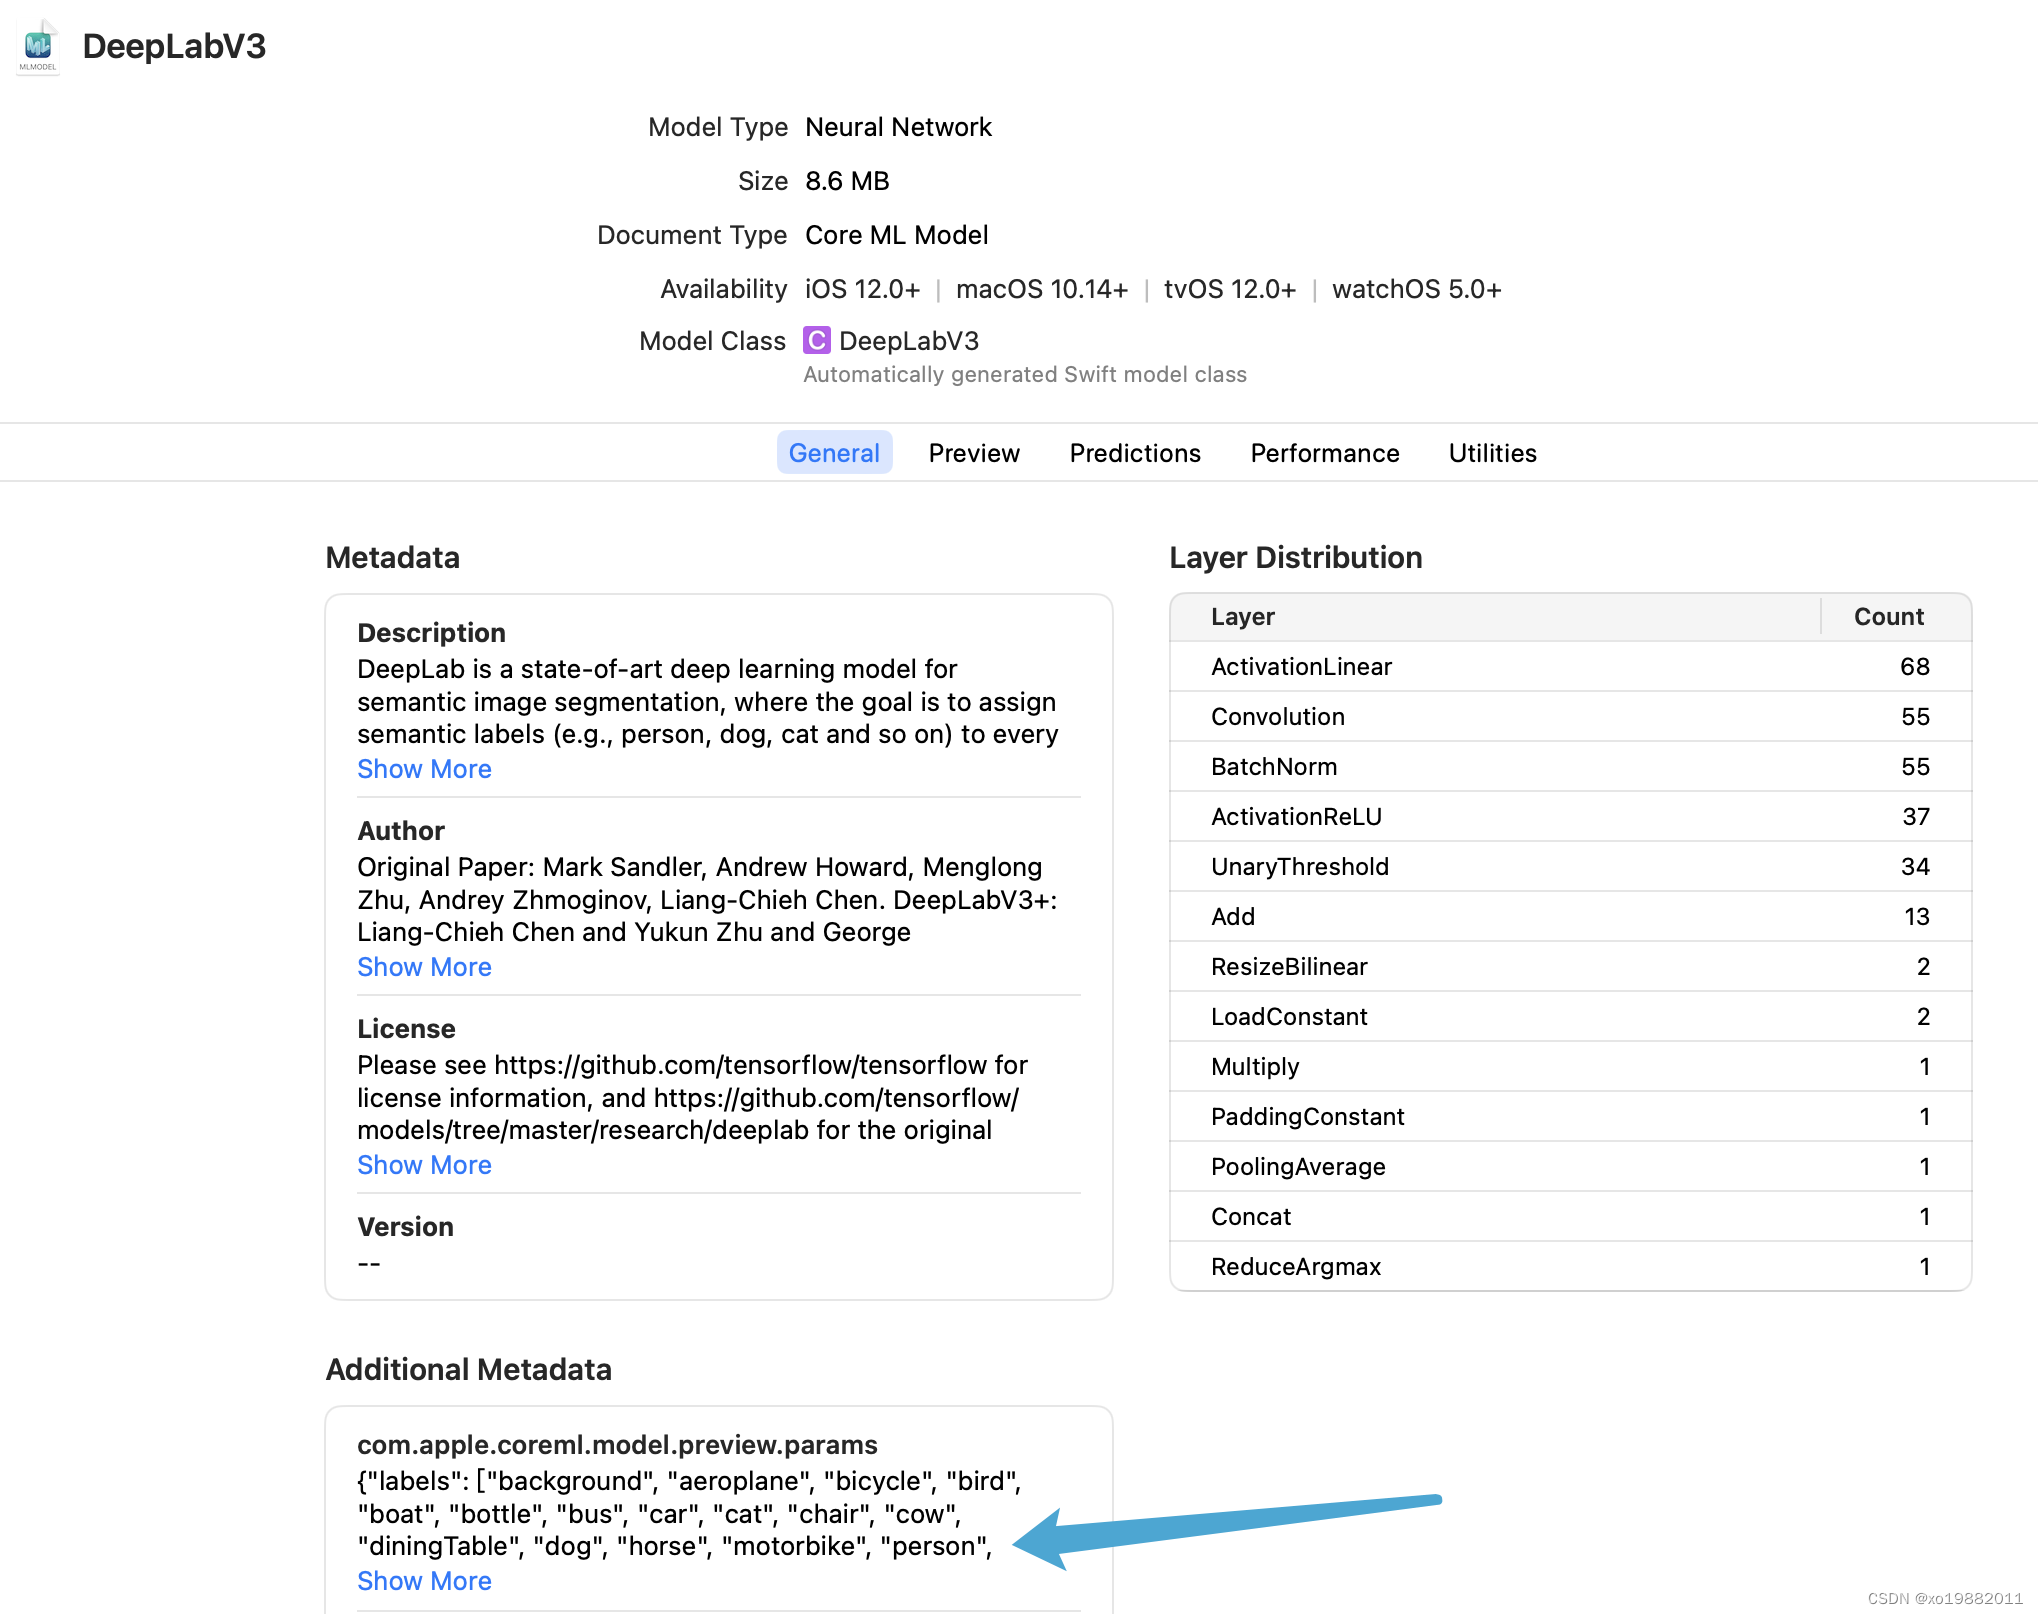Open the DeepLabV3 Swift model class icon
The width and height of the screenshot is (2038, 1614).
coord(817,341)
